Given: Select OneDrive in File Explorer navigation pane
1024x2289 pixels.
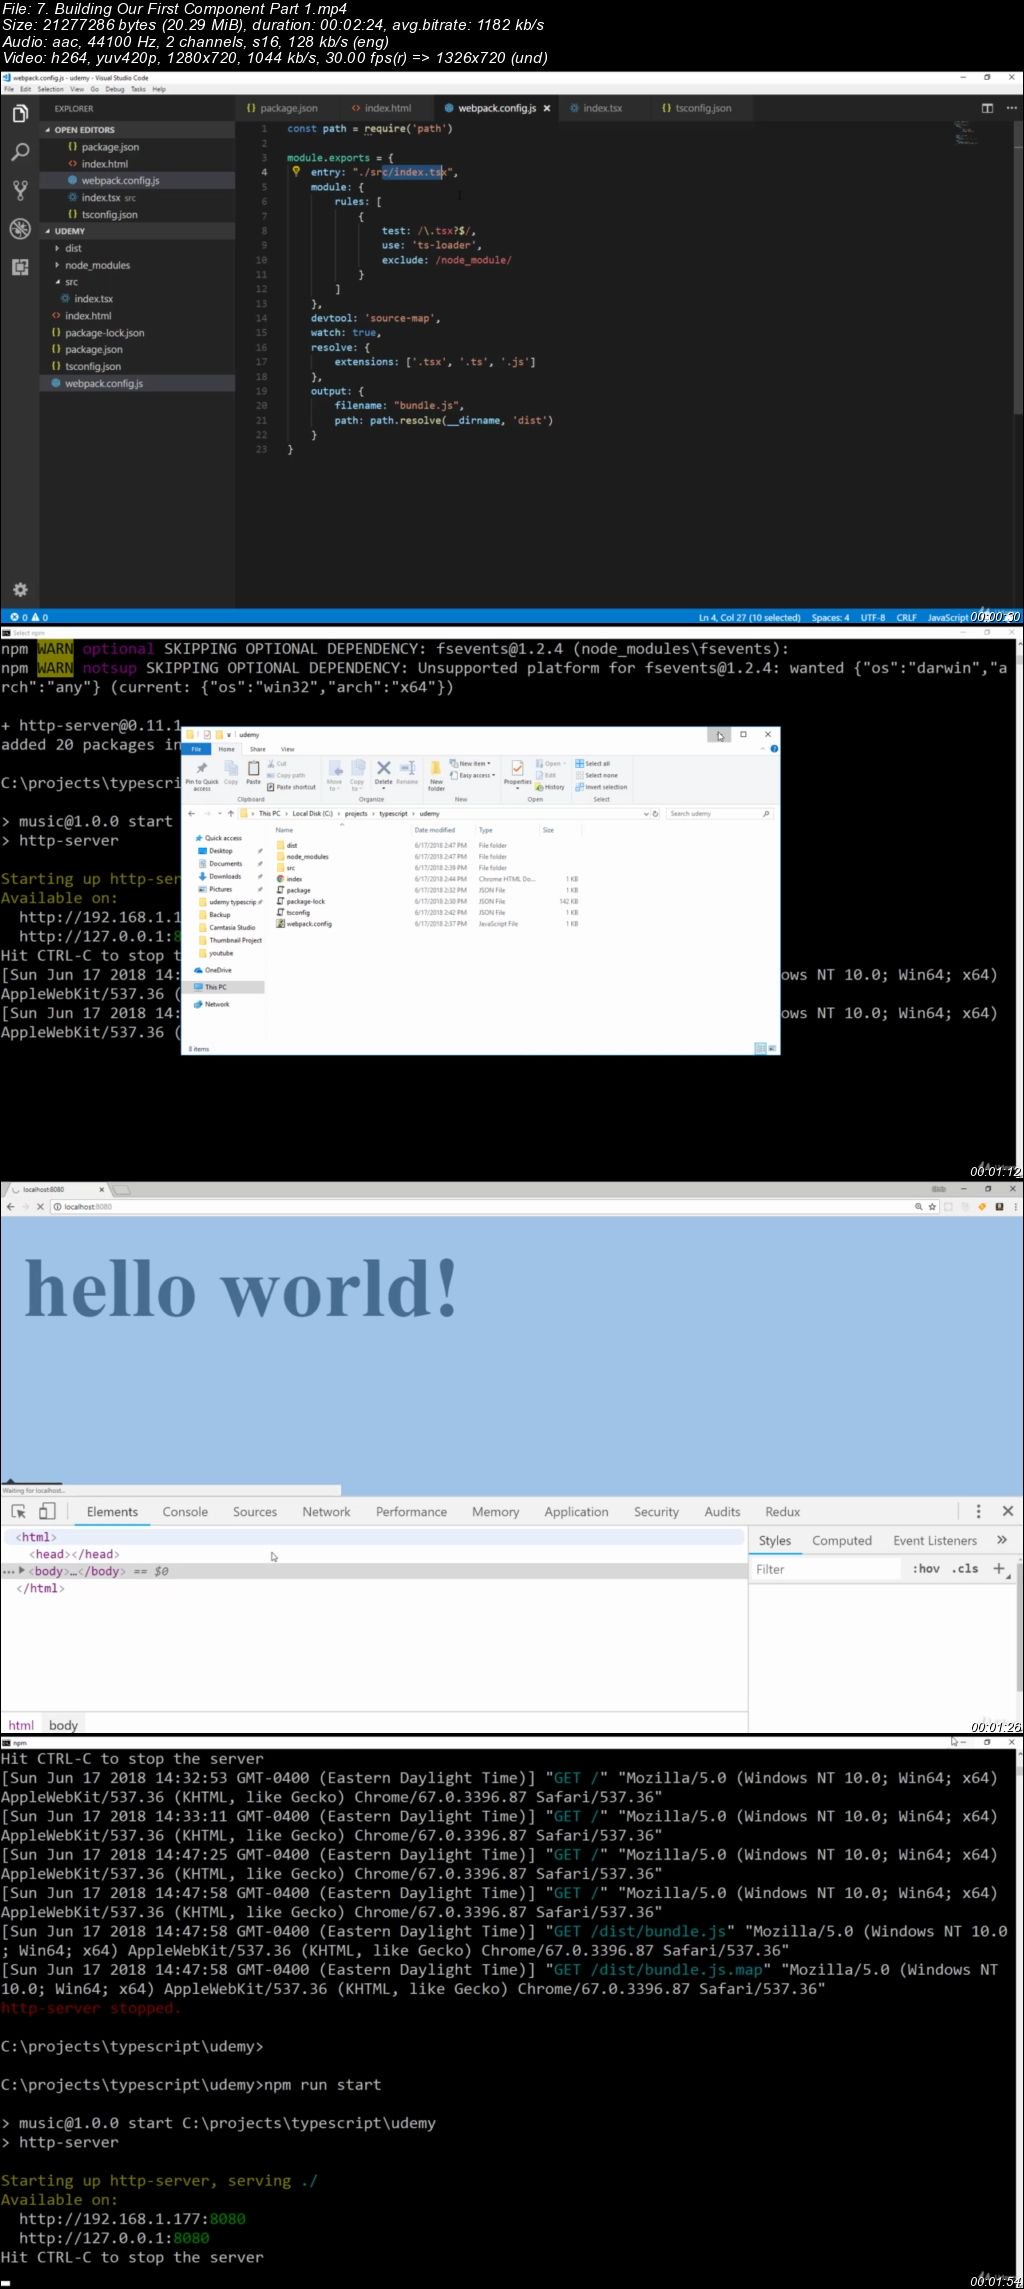Looking at the screenshot, I should pos(213,970).
